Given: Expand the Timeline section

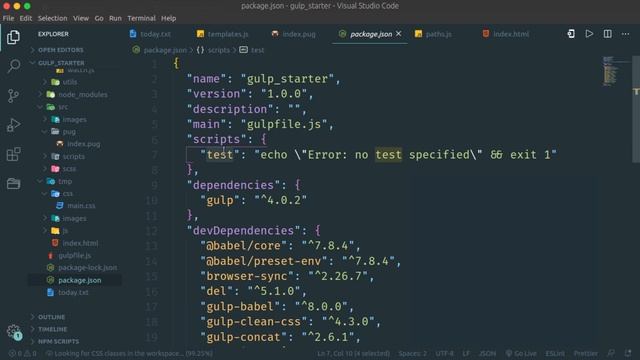Looking at the screenshot, I should tap(52, 329).
